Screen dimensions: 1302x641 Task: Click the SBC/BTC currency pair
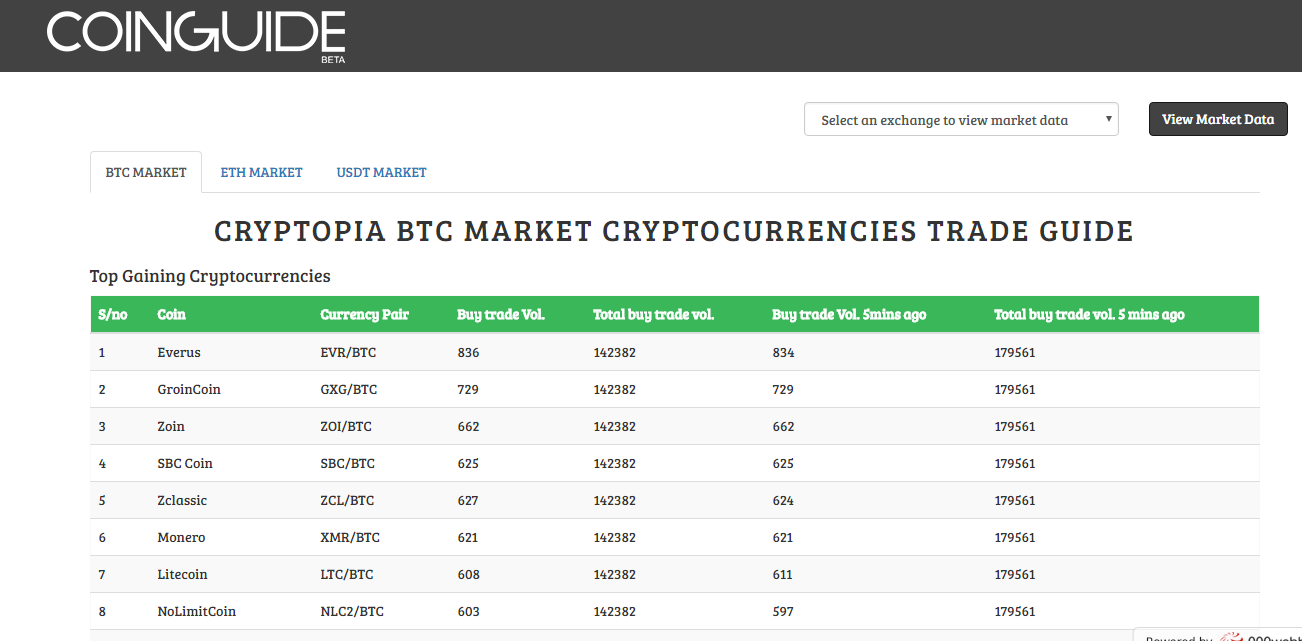(x=348, y=463)
